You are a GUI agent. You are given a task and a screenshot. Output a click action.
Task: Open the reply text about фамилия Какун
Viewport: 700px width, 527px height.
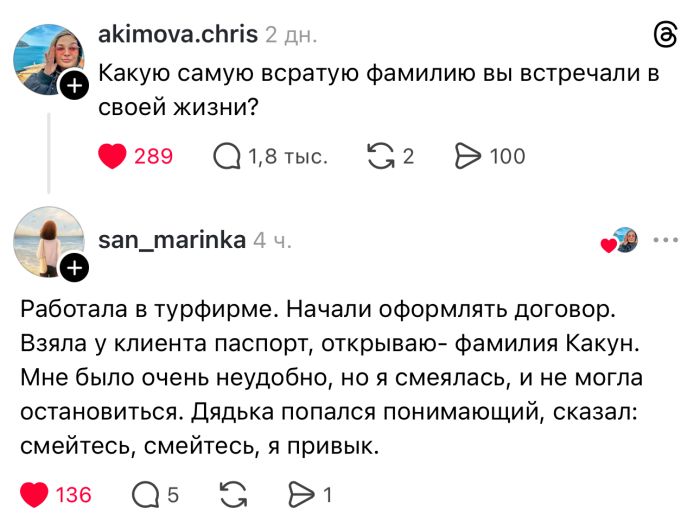[x=330, y=375]
